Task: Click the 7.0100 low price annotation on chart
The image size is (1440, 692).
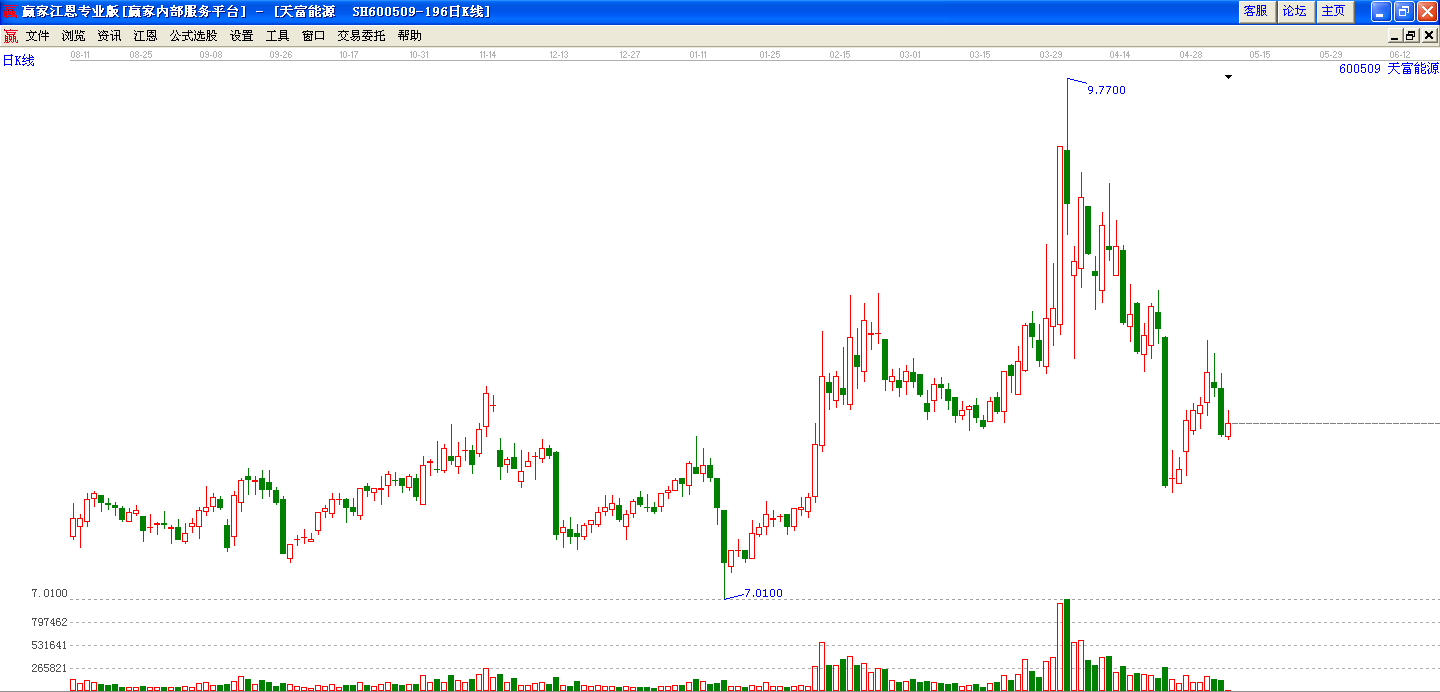Action: click(763, 593)
